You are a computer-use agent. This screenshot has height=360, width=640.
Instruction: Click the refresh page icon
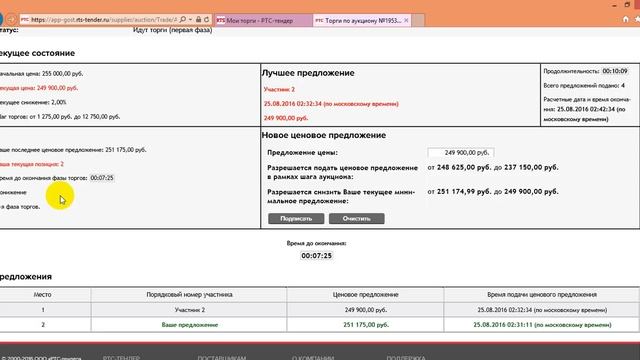[x=207, y=19]
